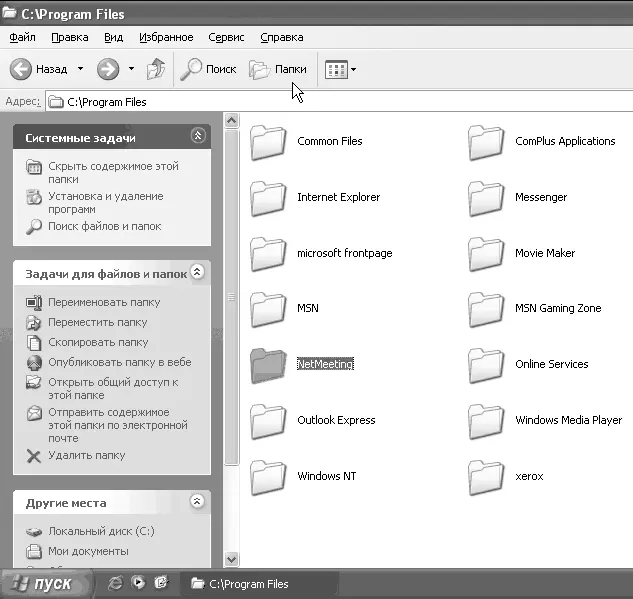Expand the view mode dropdown arrow
Image resolution: width=633 pixels, height=599 pixels.
353,69
